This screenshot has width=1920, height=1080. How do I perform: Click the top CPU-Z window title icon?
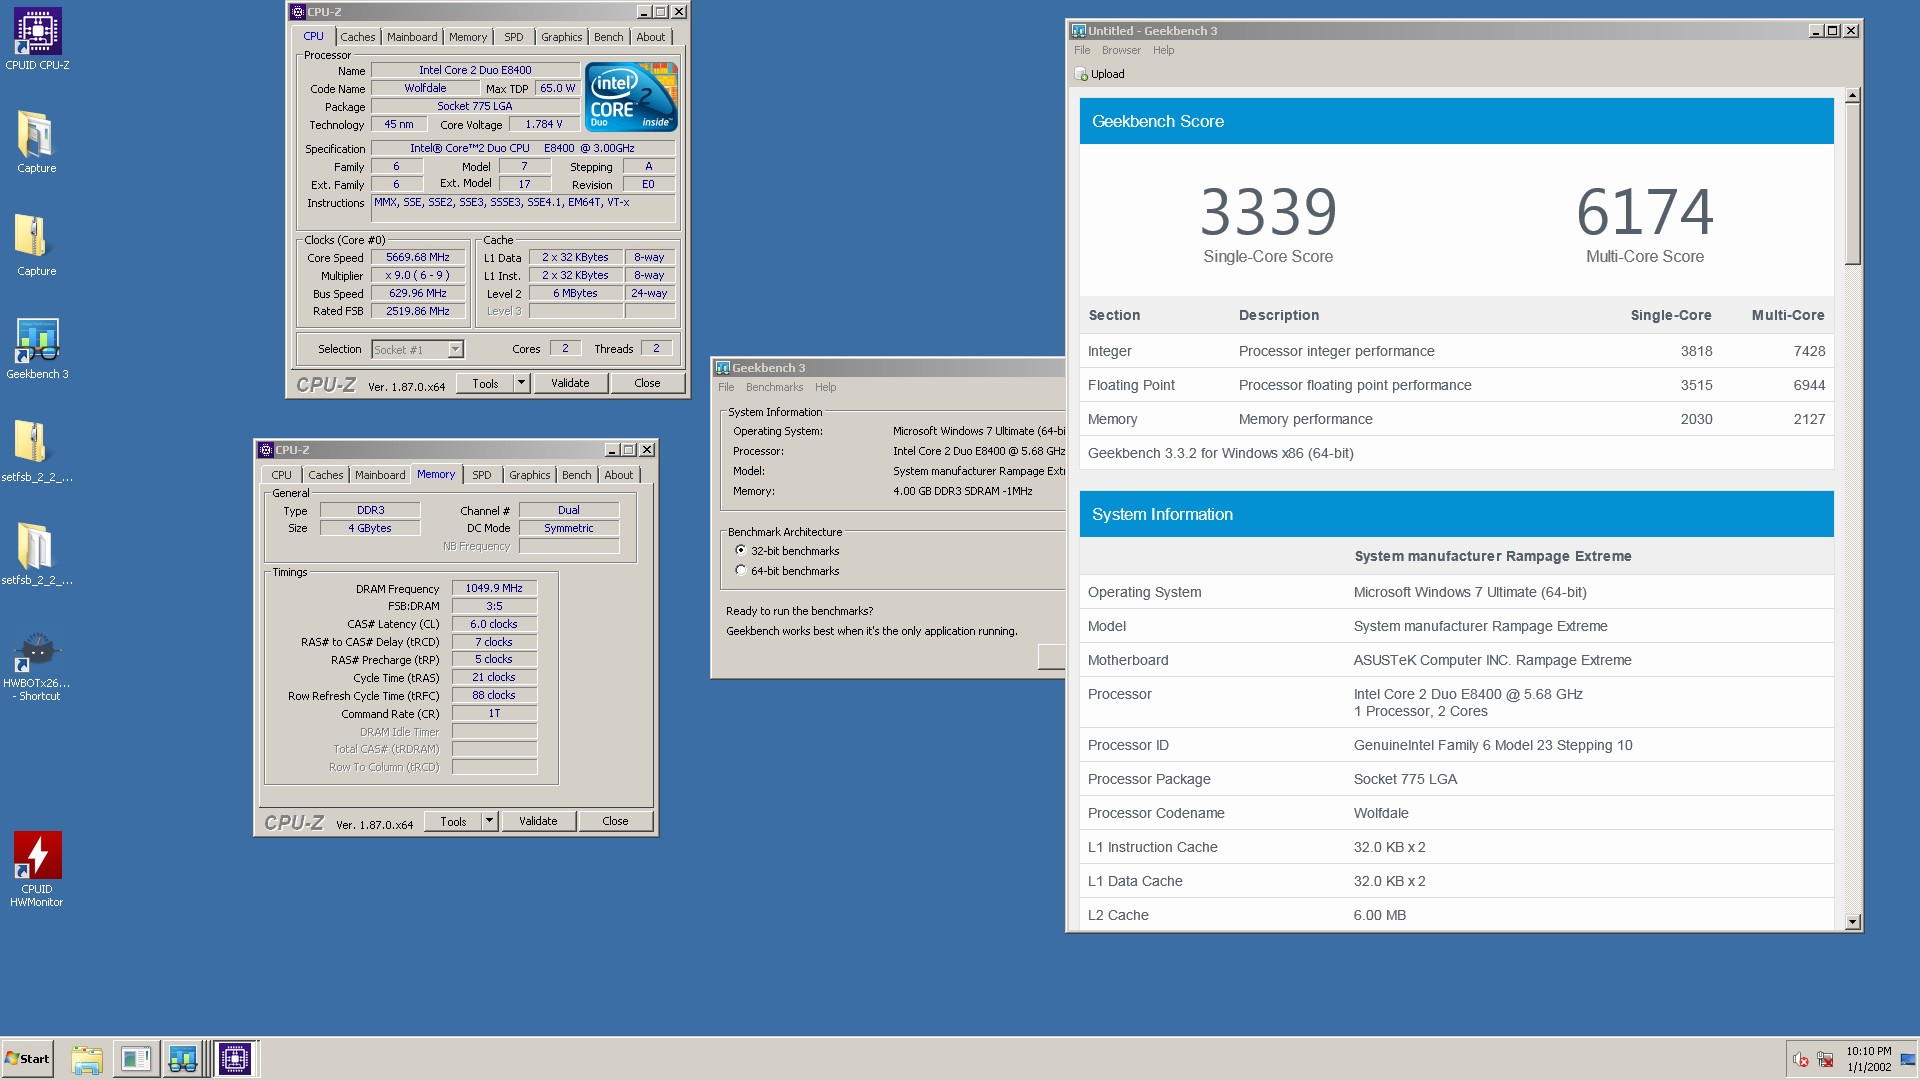297,12
